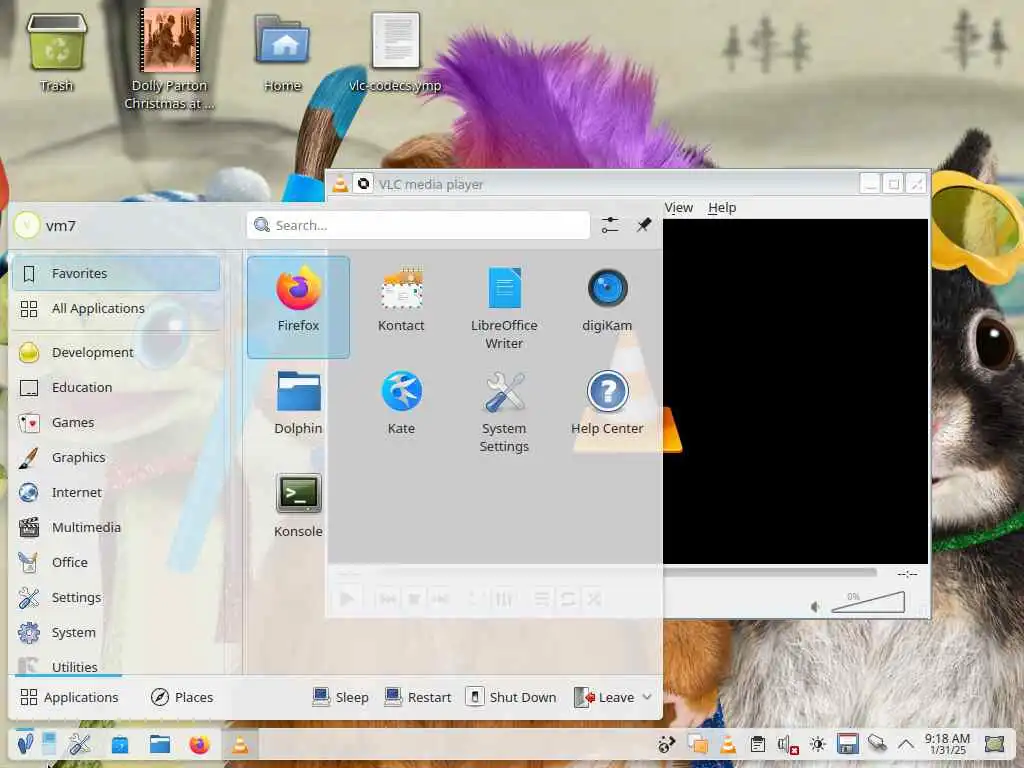Click the Sleep button
Image resolution: width=1024 pixels, height=768 pixels.
(340, 697)
